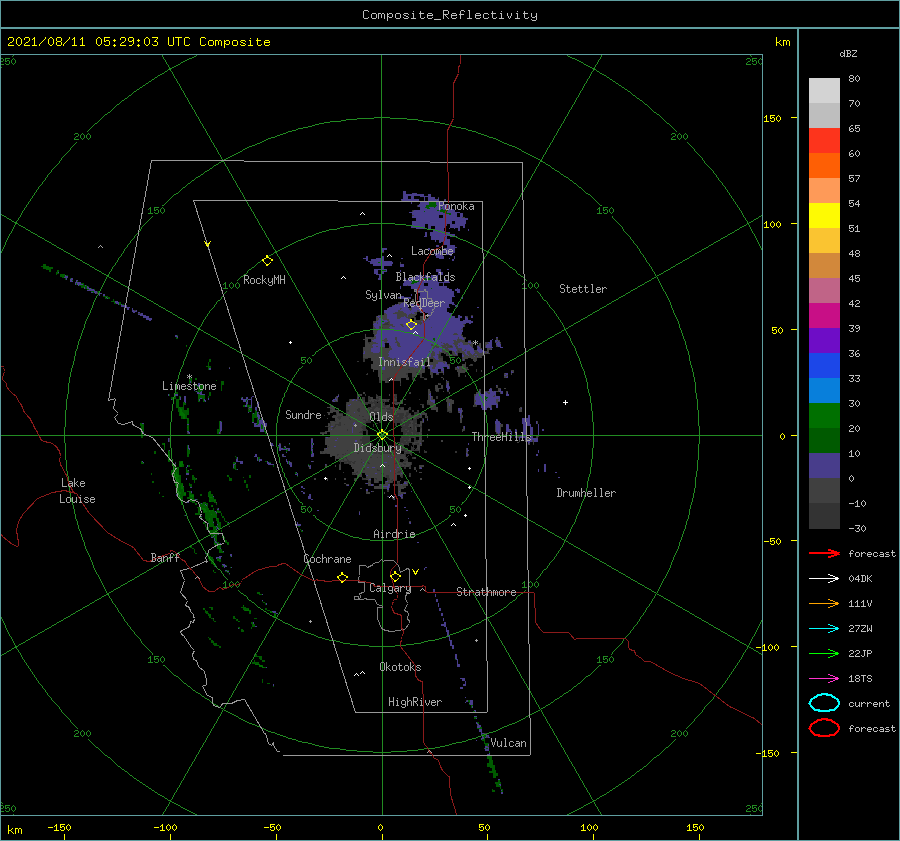Click the cyan current ellipse legend icon
The width and height of the screenshot is (900, 841).
pyautogui.click(x=824, y=703)
